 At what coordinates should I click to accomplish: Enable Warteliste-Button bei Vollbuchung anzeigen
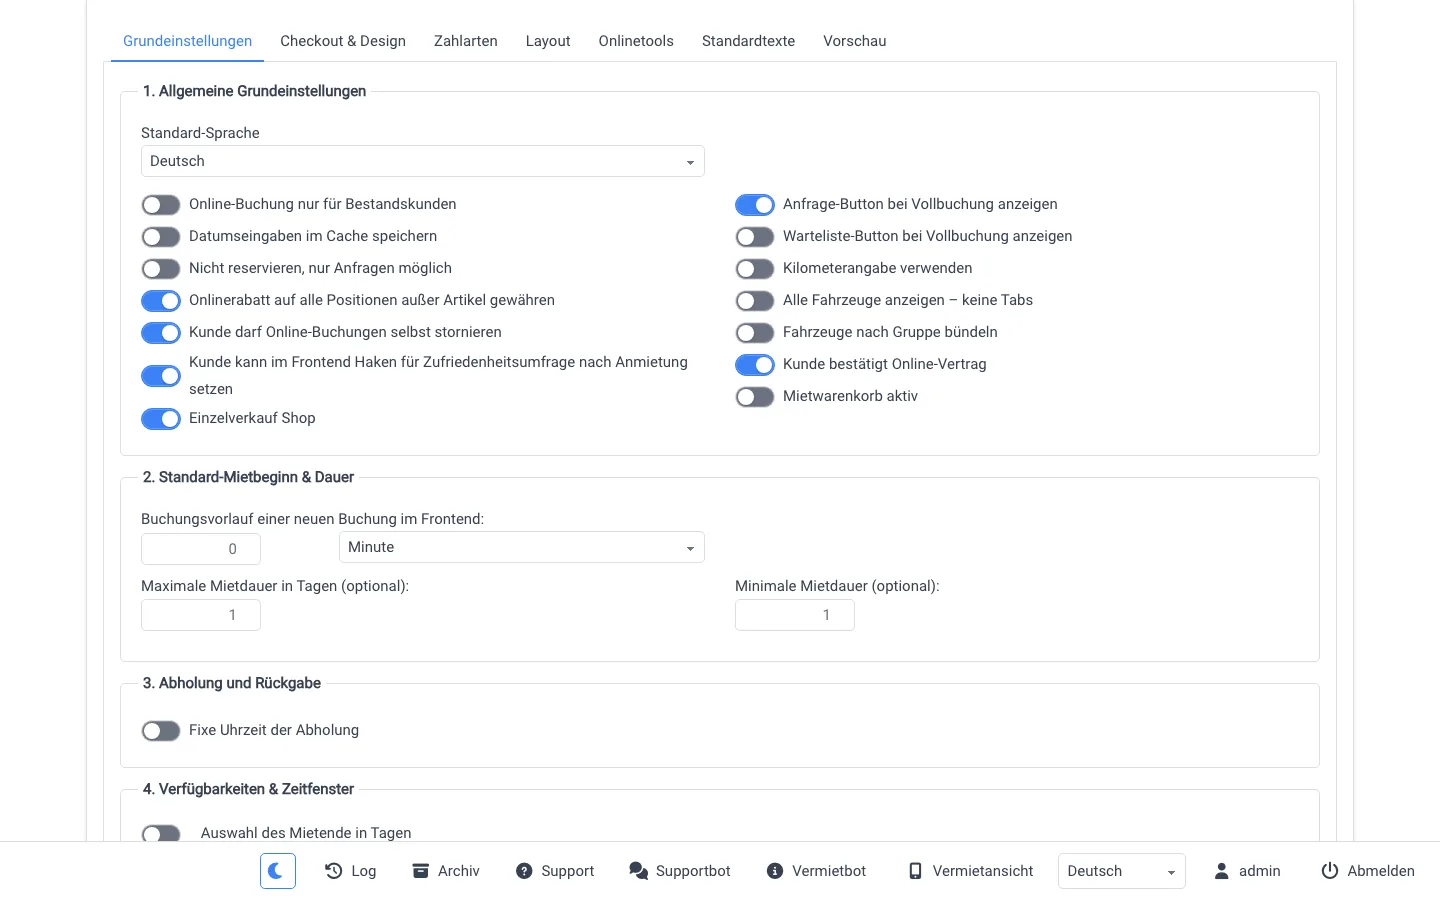[755, 237]
